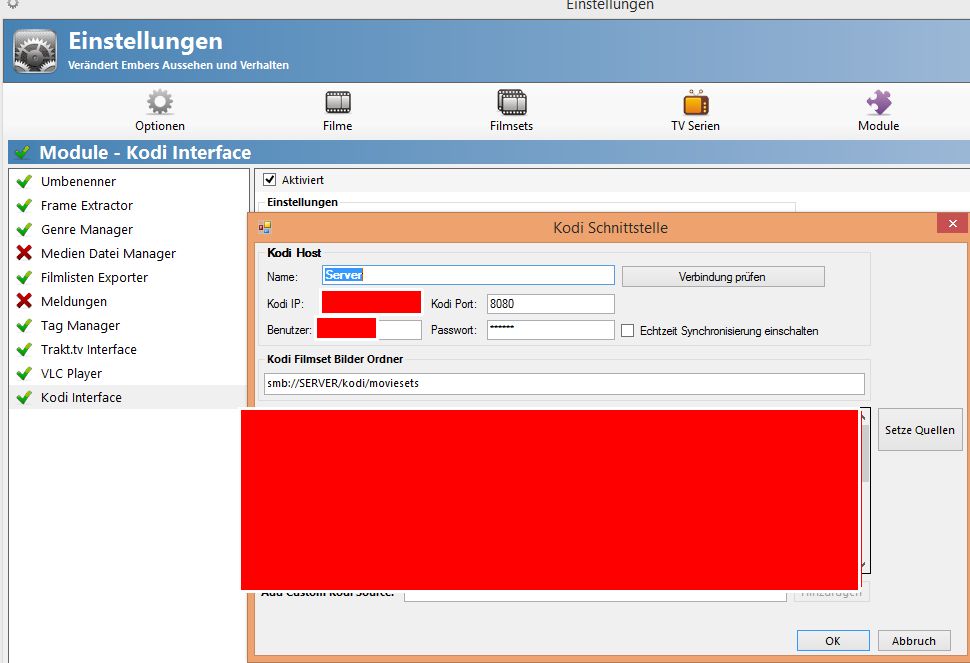The height and width of the screenshot is (663, 970).
Task: Select Genre Manager module
Action: click(128, 229)
